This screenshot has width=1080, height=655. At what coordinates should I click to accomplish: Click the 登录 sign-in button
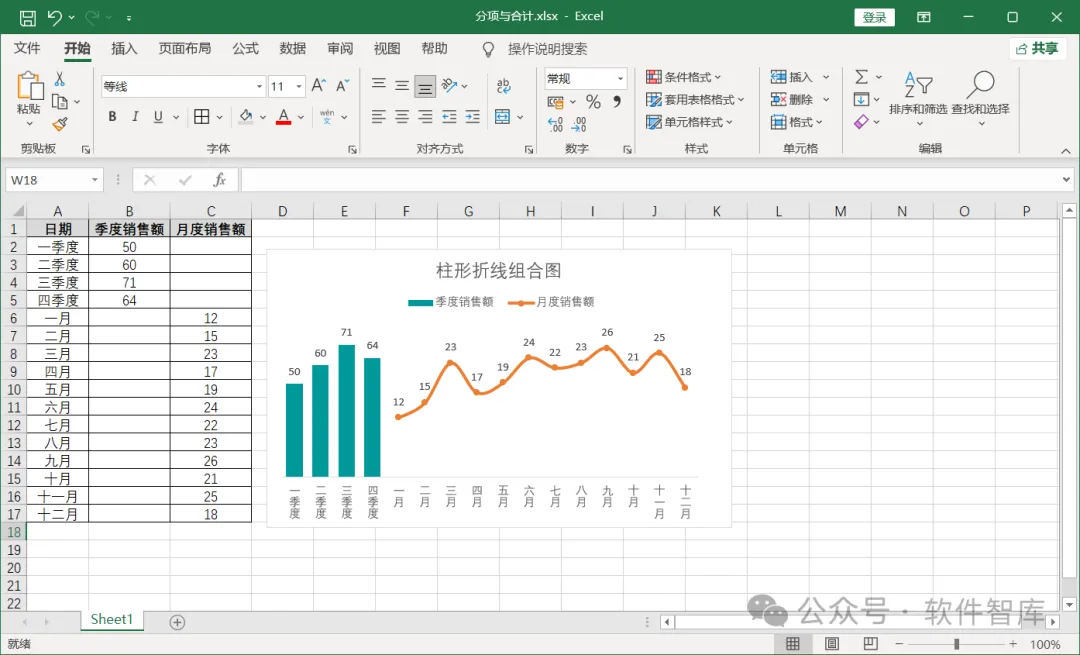pos(874,17)
